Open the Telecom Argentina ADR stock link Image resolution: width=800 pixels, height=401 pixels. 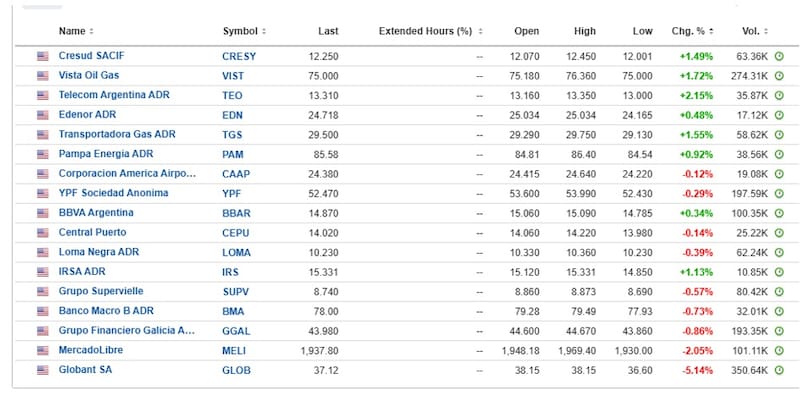coord(114,95)
